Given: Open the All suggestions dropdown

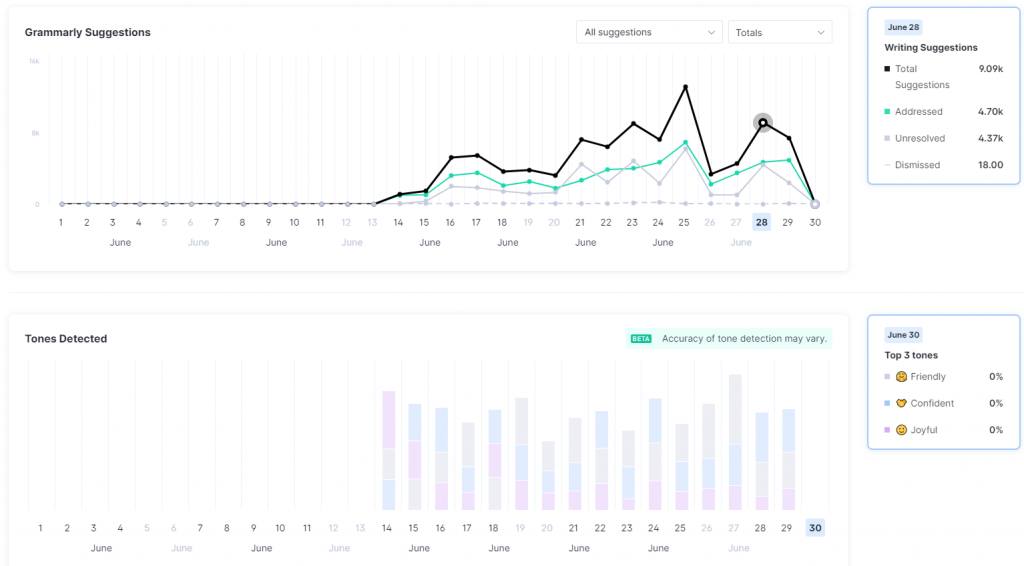Looking at the screenshot, I should pos(649,32).
